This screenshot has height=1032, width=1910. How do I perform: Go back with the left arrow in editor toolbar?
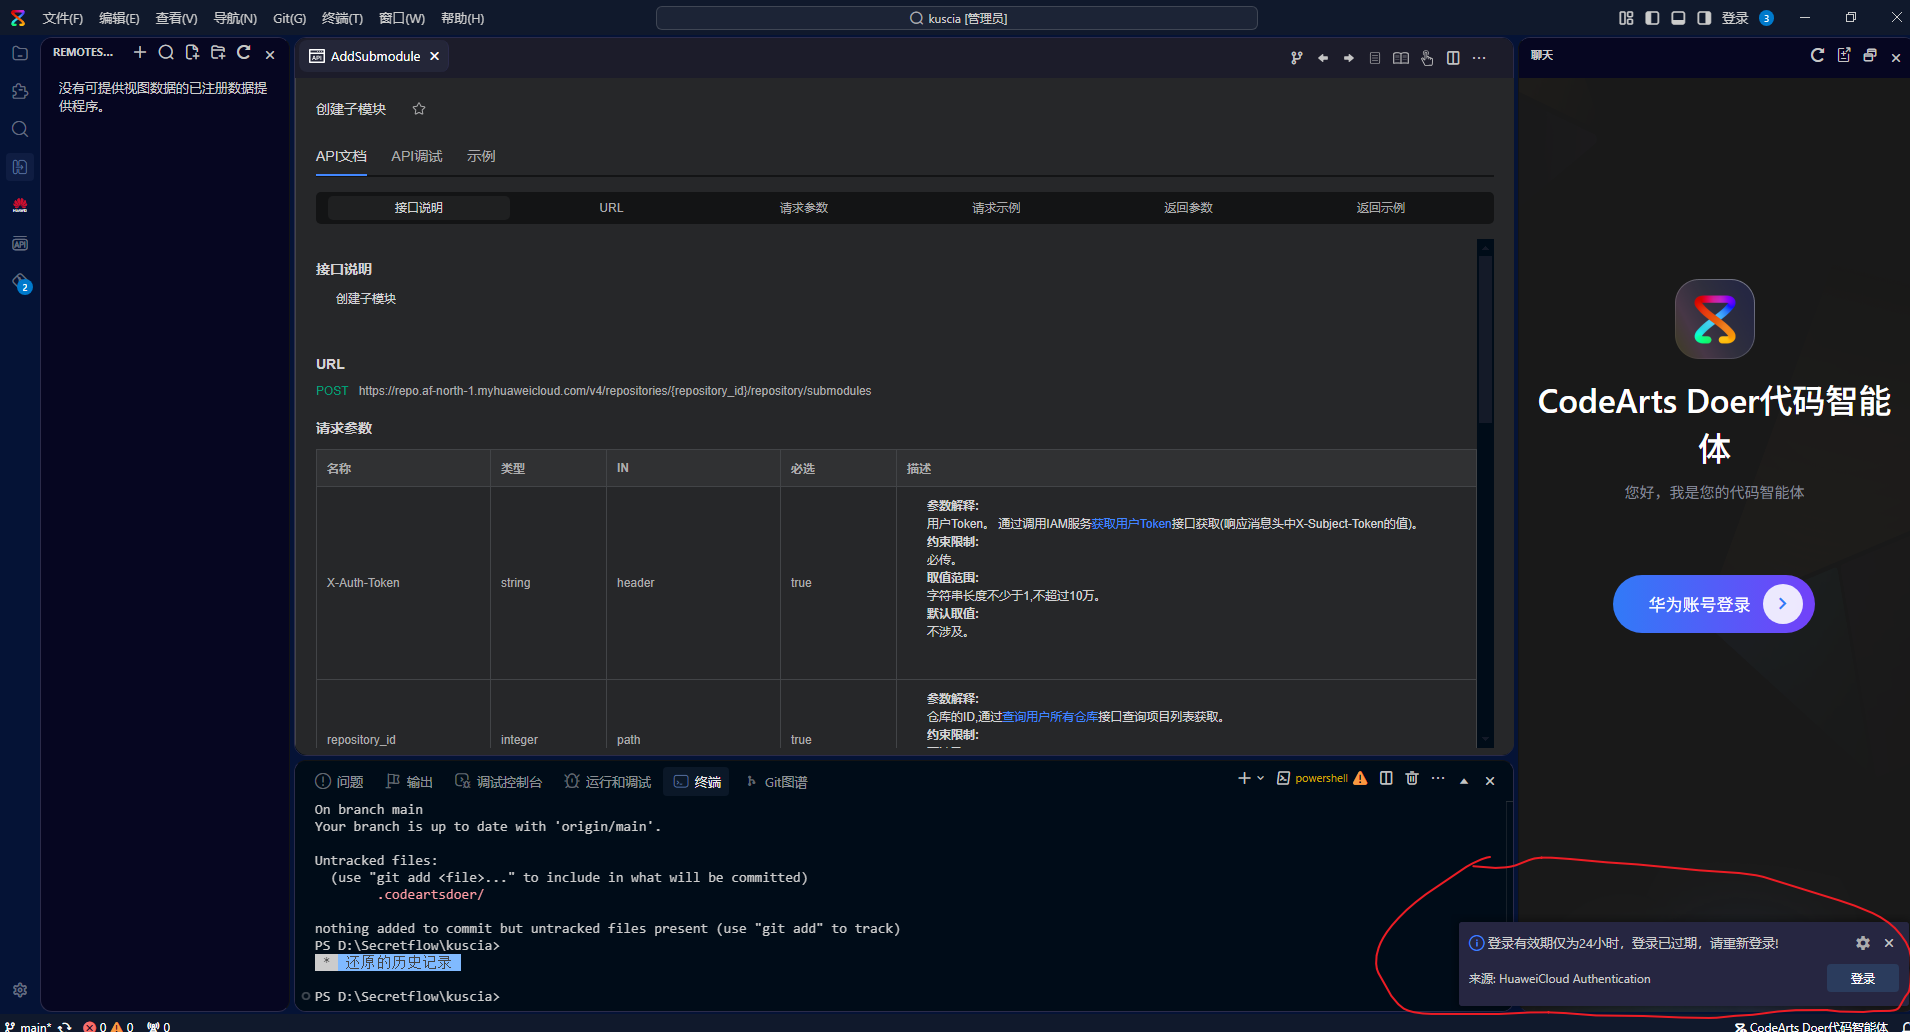tap(1323, 58)
